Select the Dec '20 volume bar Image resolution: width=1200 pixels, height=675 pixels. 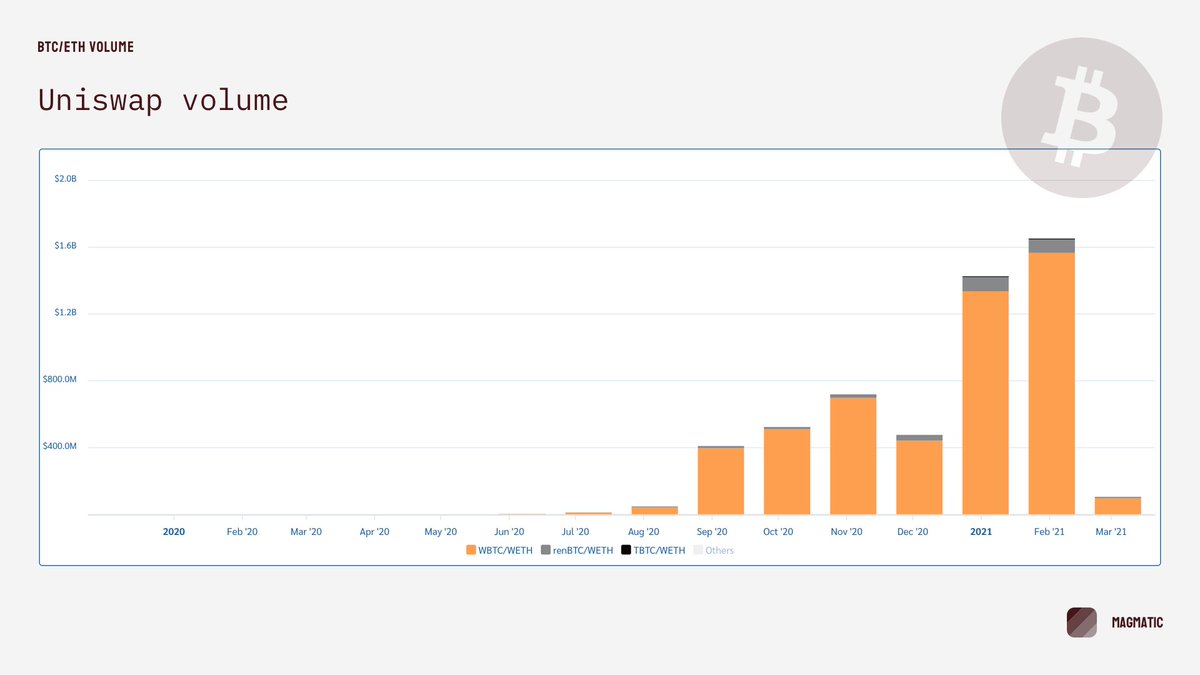coord(919,475)
